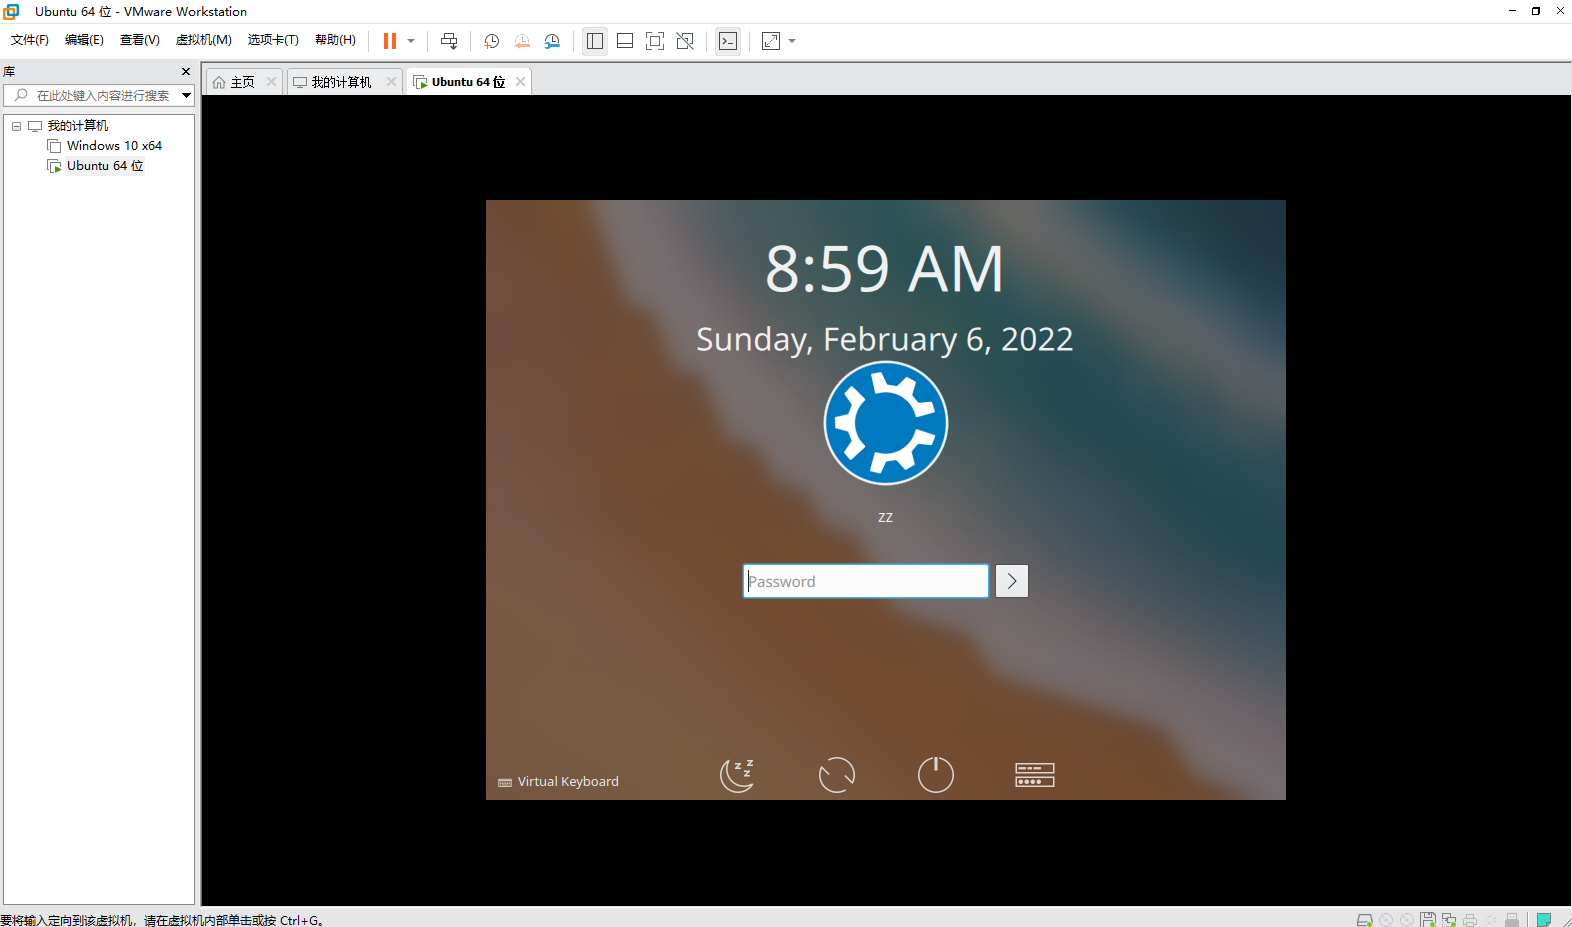This screenshot has width=1572, height=927.
Task: Select Ubuntu 64 位 in the library tree
Action: point(105,166)
